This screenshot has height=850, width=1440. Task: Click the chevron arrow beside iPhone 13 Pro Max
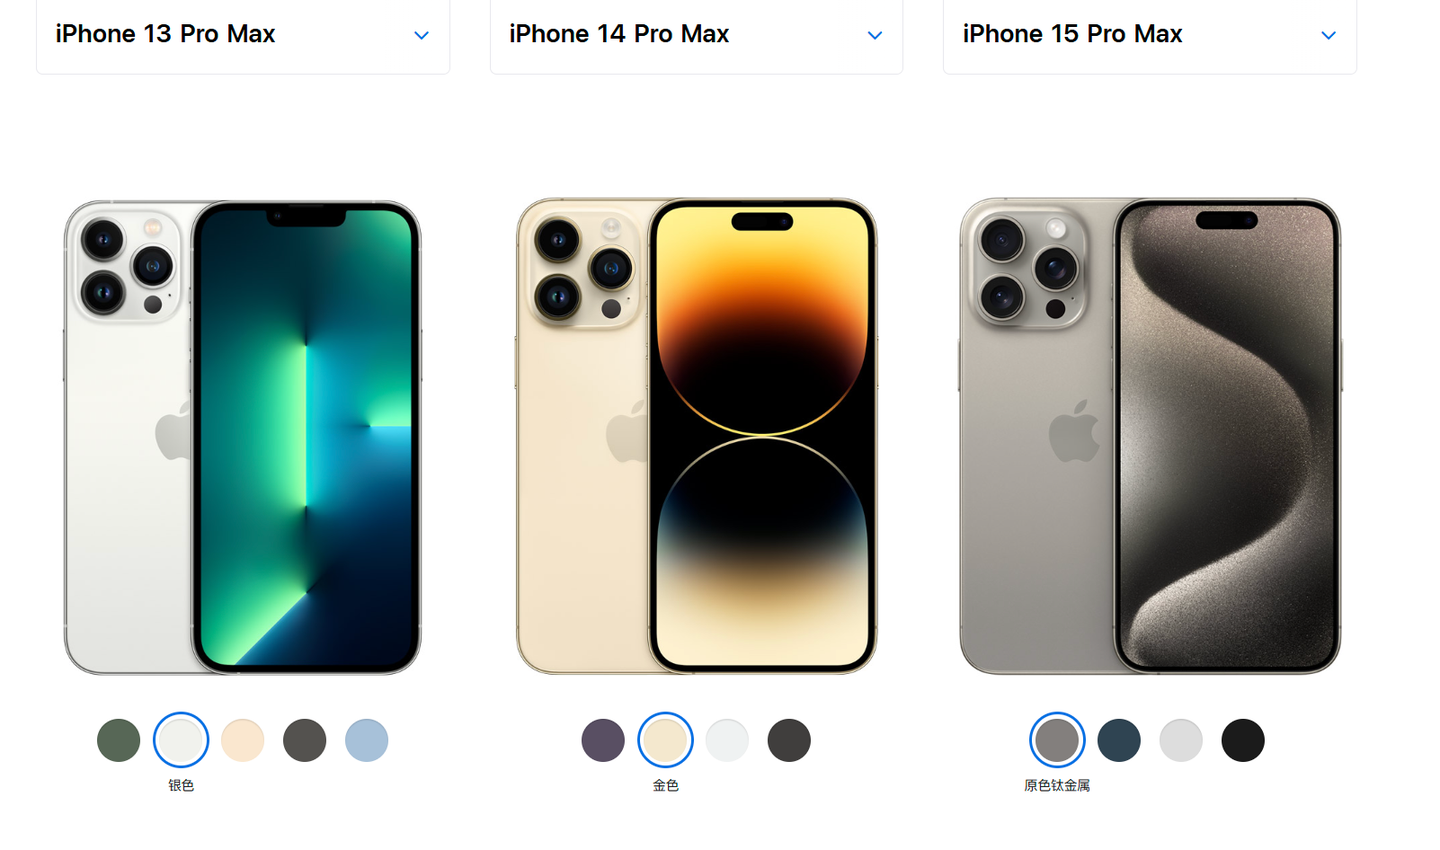coord(421,35)
